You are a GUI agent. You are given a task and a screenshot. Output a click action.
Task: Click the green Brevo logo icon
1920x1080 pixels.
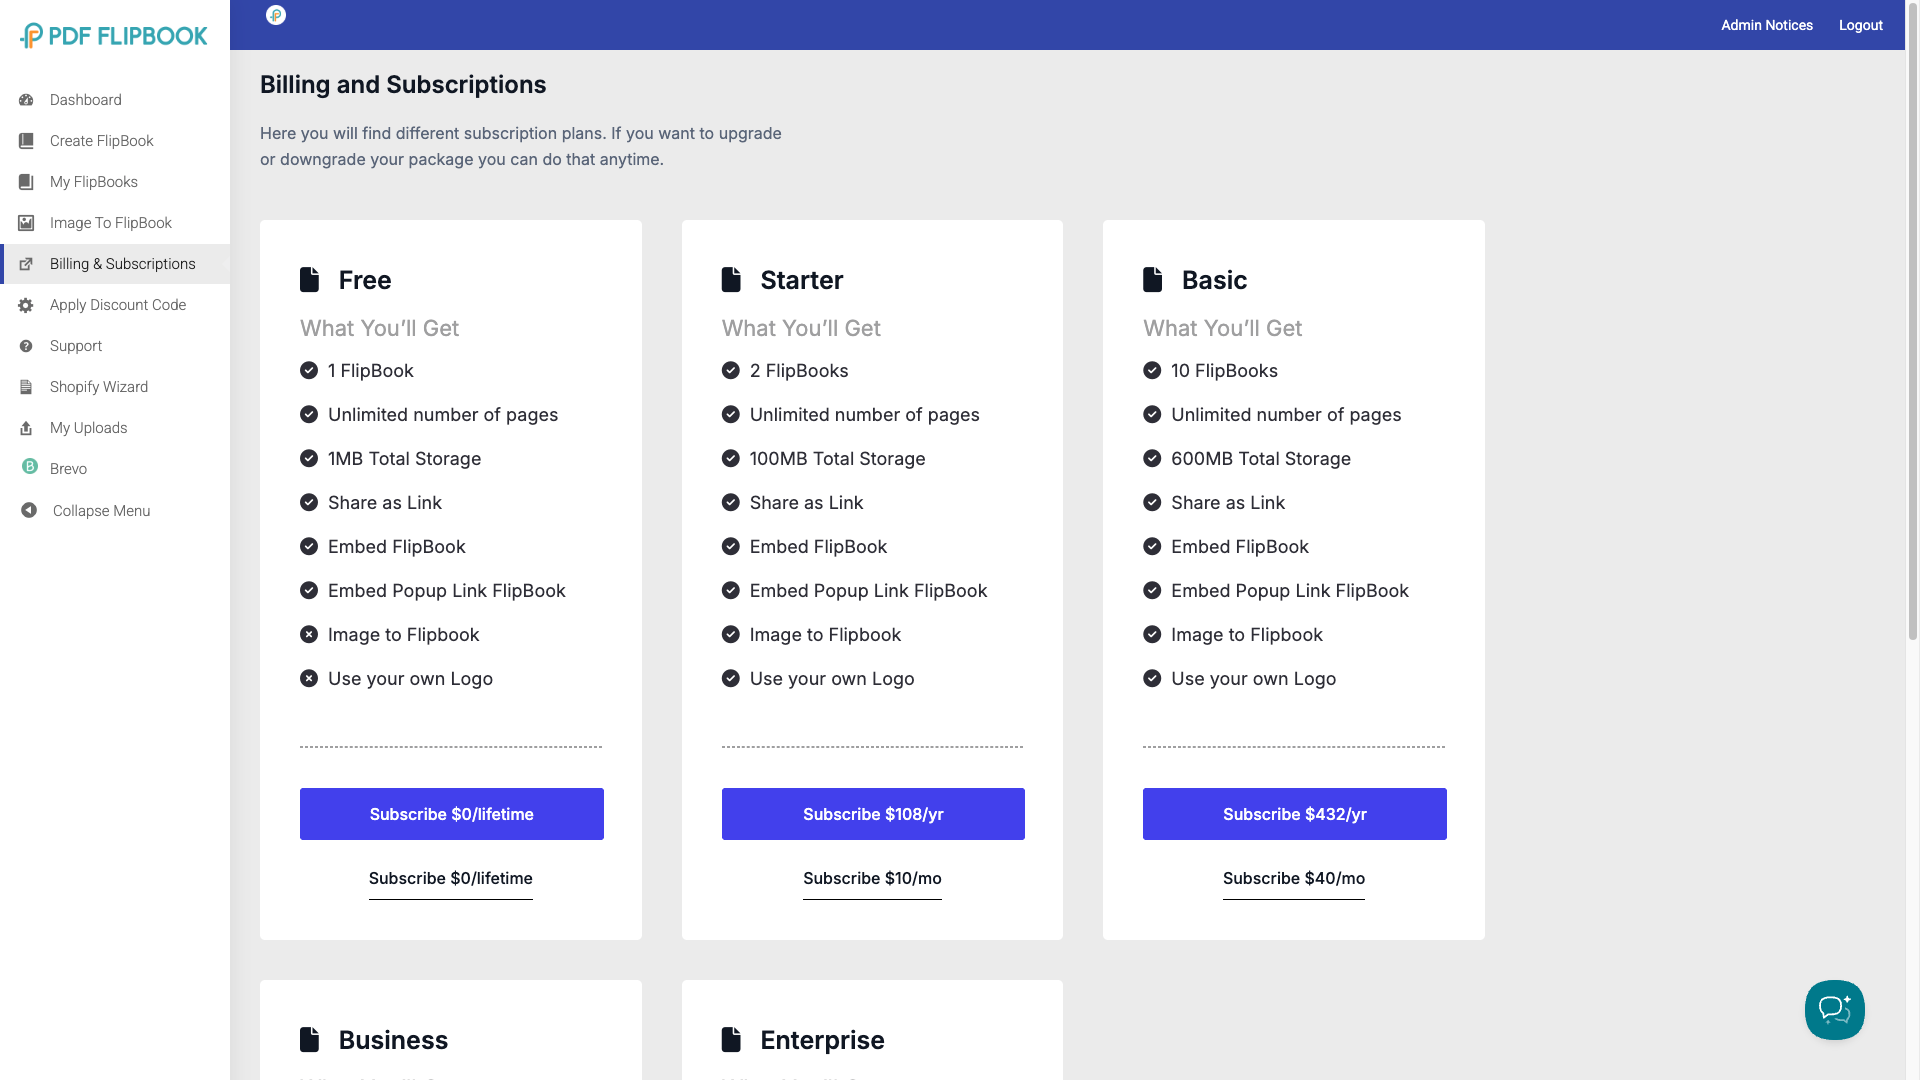[30, 467]
